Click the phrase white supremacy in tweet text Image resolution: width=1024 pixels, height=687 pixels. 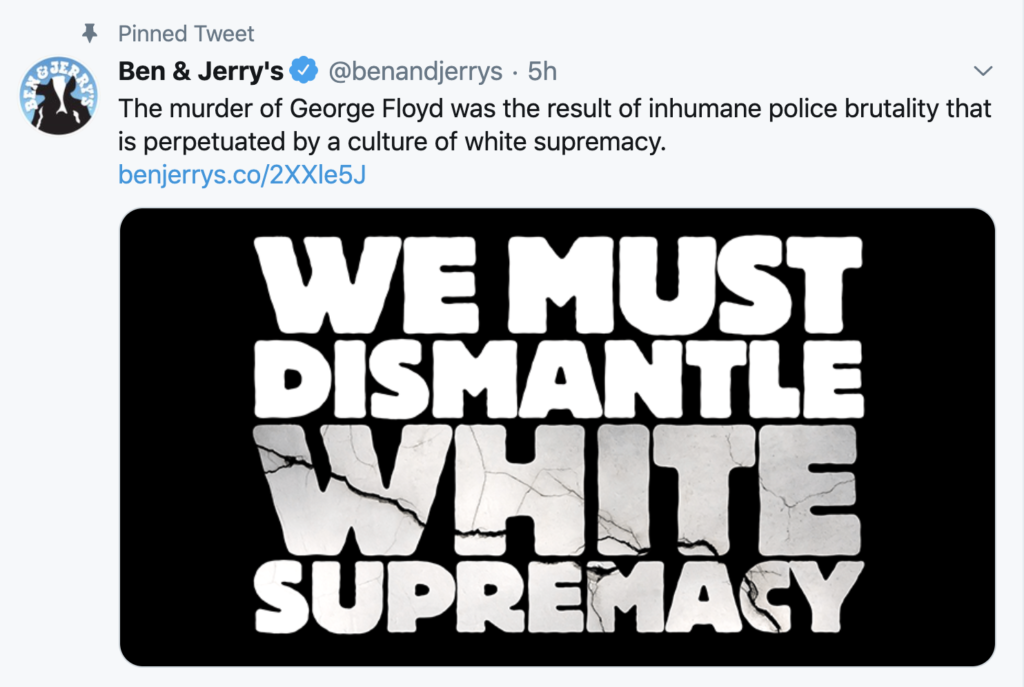pos(565,142)
